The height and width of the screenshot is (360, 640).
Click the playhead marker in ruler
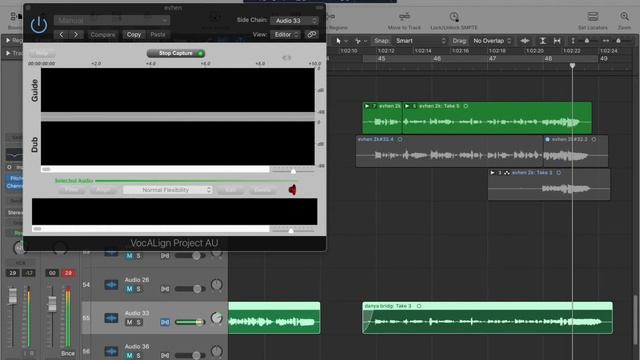click(572, 65)
